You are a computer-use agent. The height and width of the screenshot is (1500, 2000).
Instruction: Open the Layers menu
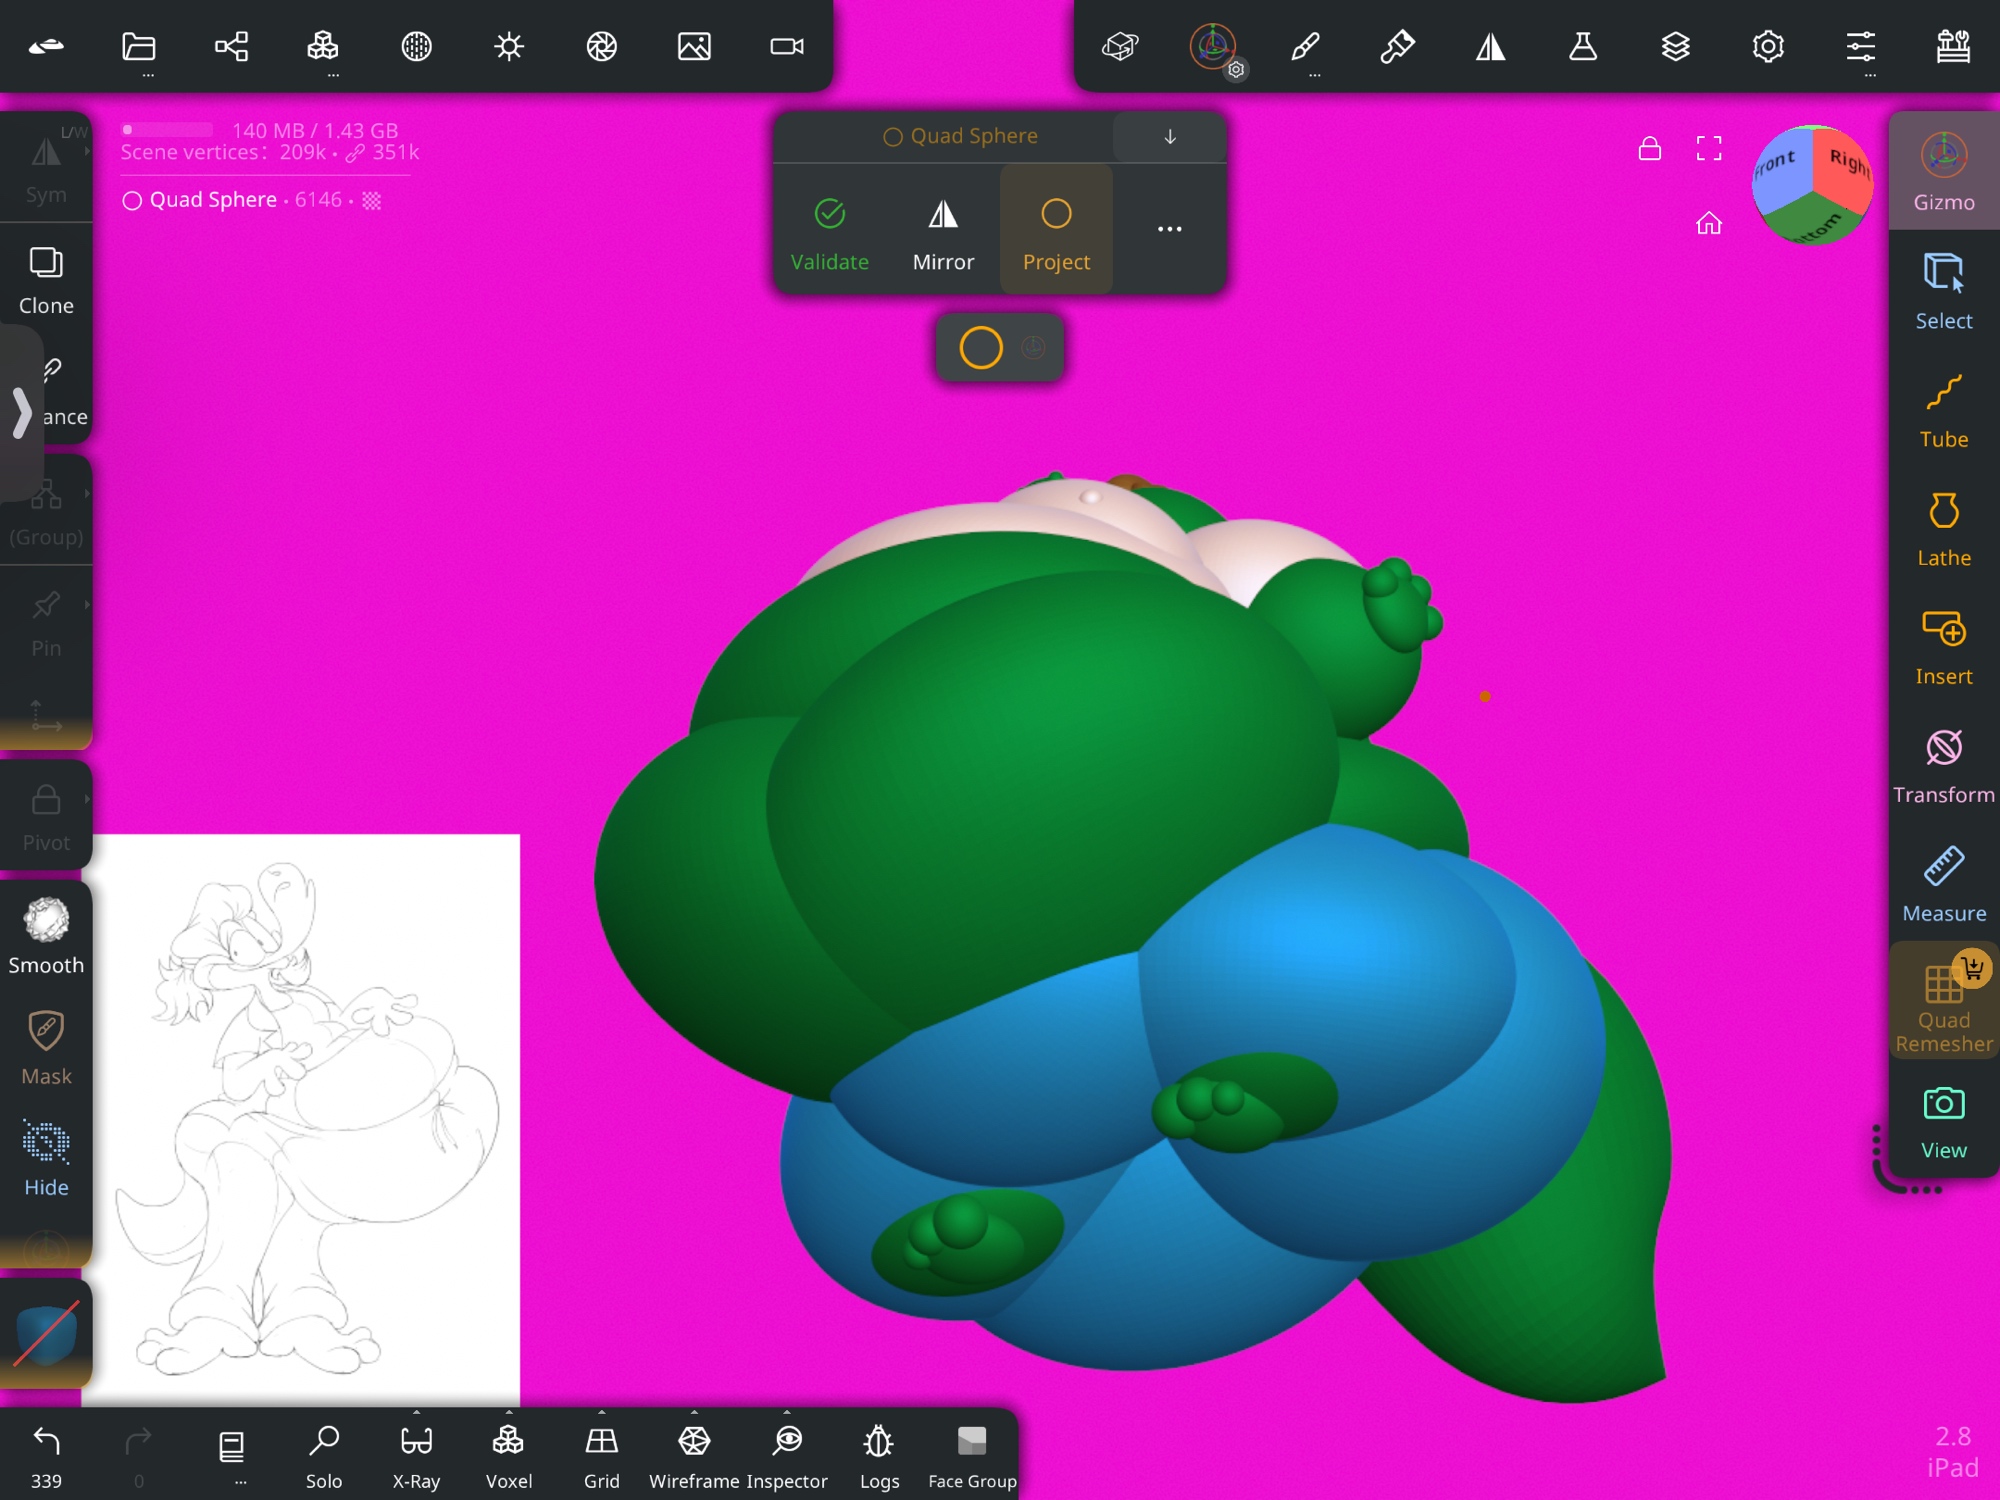1675,46
